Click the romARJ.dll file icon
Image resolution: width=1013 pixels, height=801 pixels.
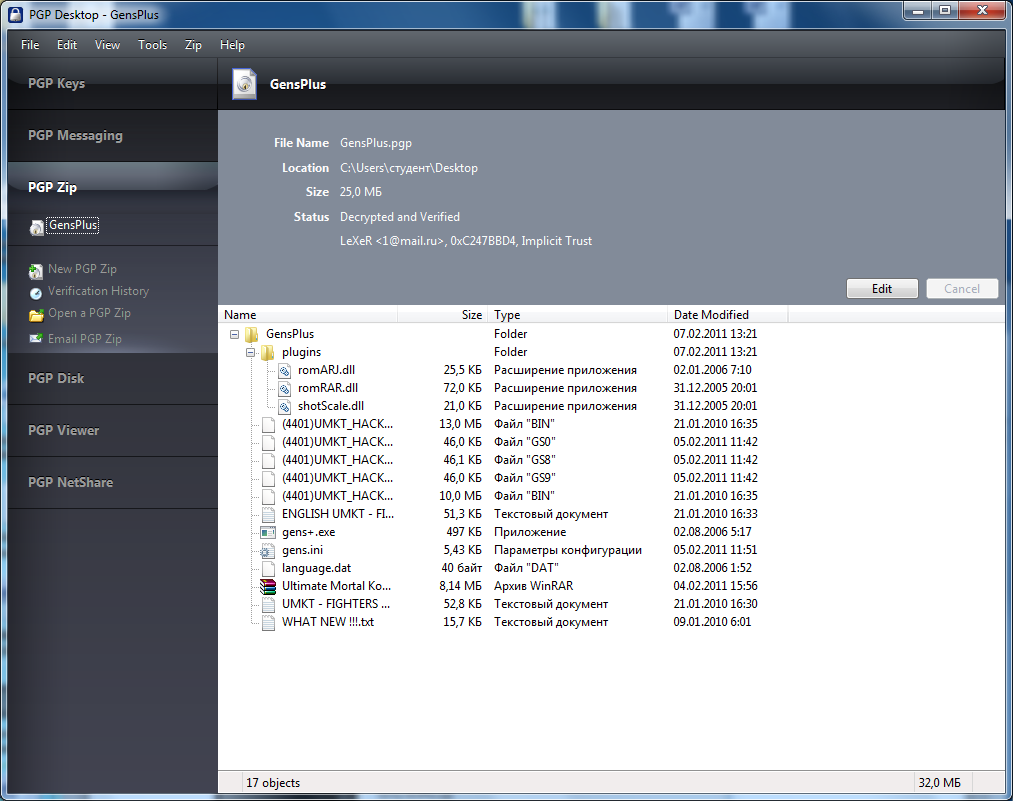pos(284,370)
